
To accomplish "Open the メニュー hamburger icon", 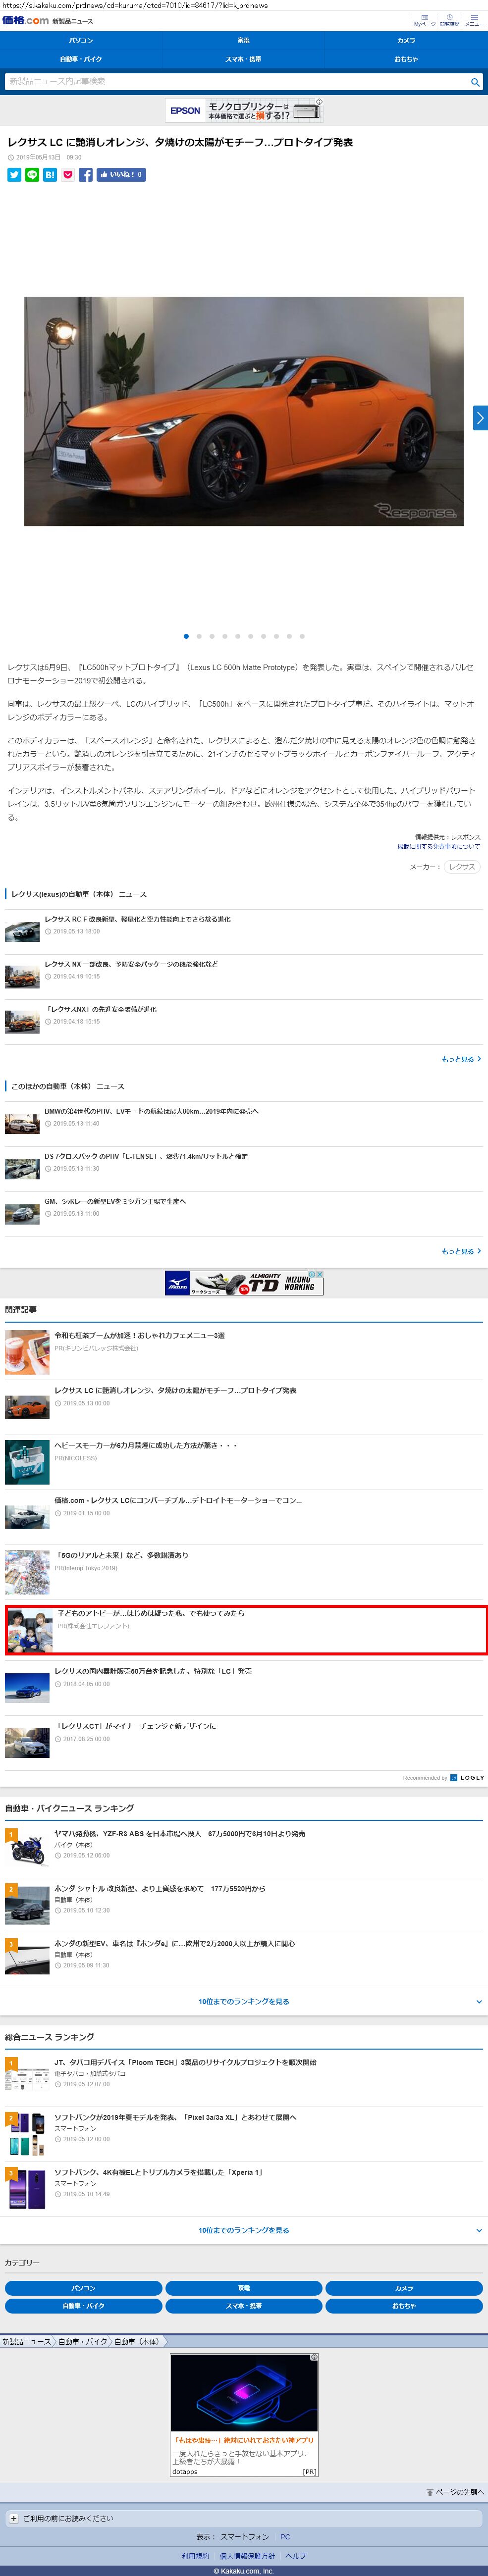I will (474, 20).
